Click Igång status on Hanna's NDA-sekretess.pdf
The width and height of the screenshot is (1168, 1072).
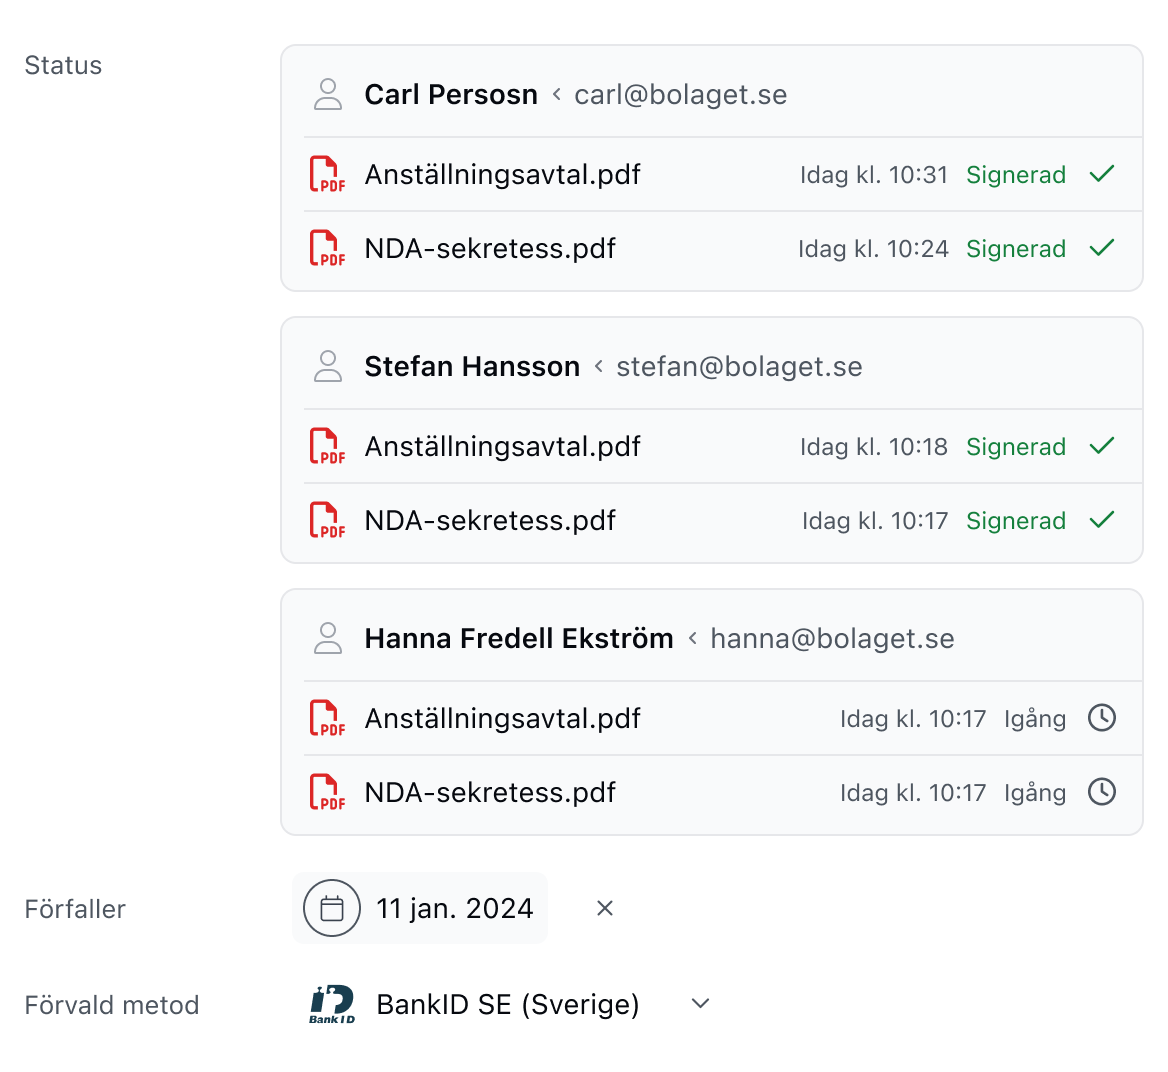[x=1035, y=793]
